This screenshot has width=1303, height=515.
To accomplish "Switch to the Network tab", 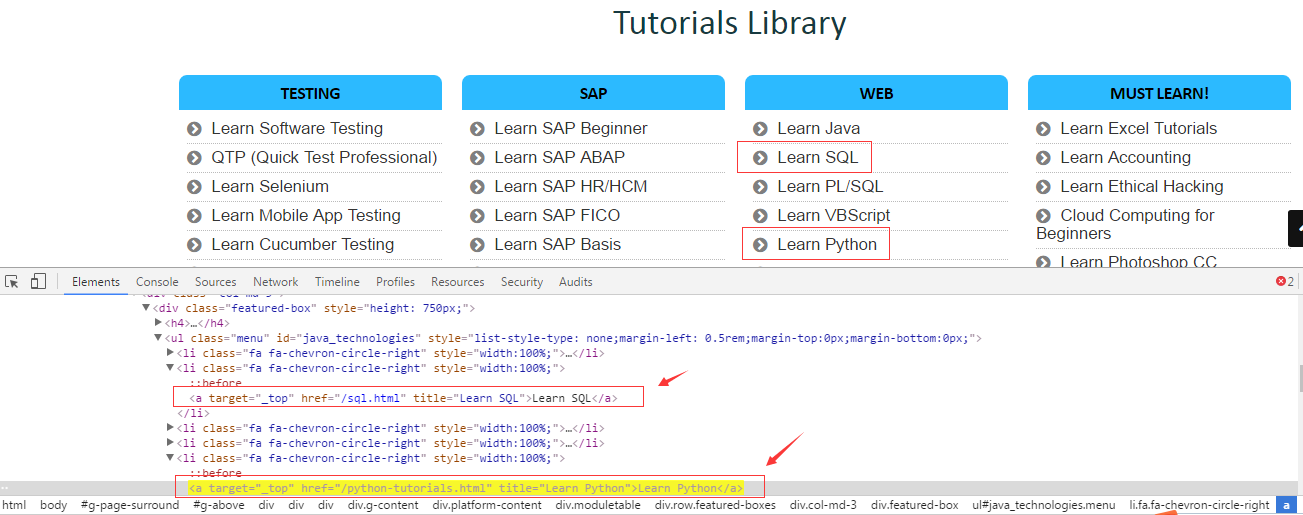I will [276, 282].
